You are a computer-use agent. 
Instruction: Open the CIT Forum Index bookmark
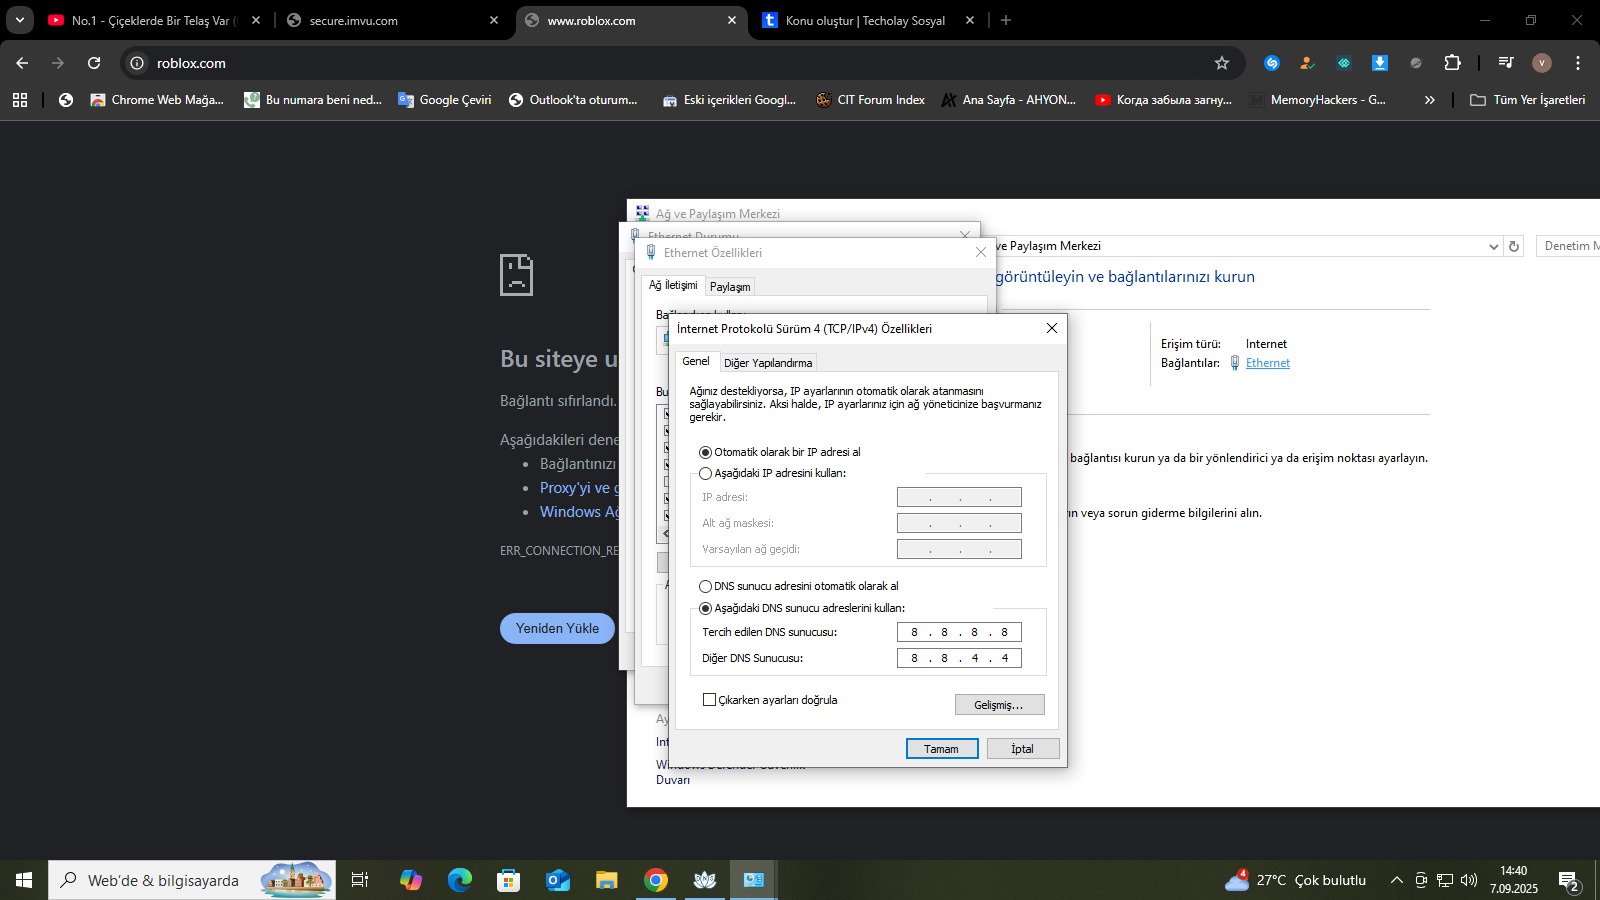(x=870, y=100)
